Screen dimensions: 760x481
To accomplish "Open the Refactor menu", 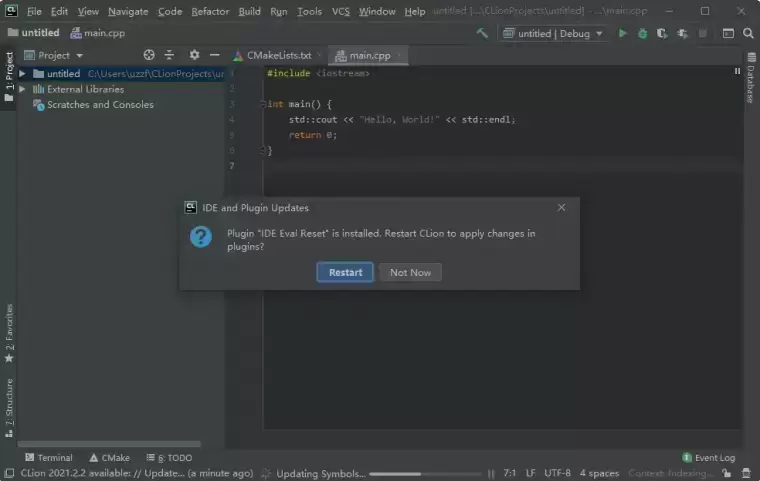I will (x=210, y=11).
